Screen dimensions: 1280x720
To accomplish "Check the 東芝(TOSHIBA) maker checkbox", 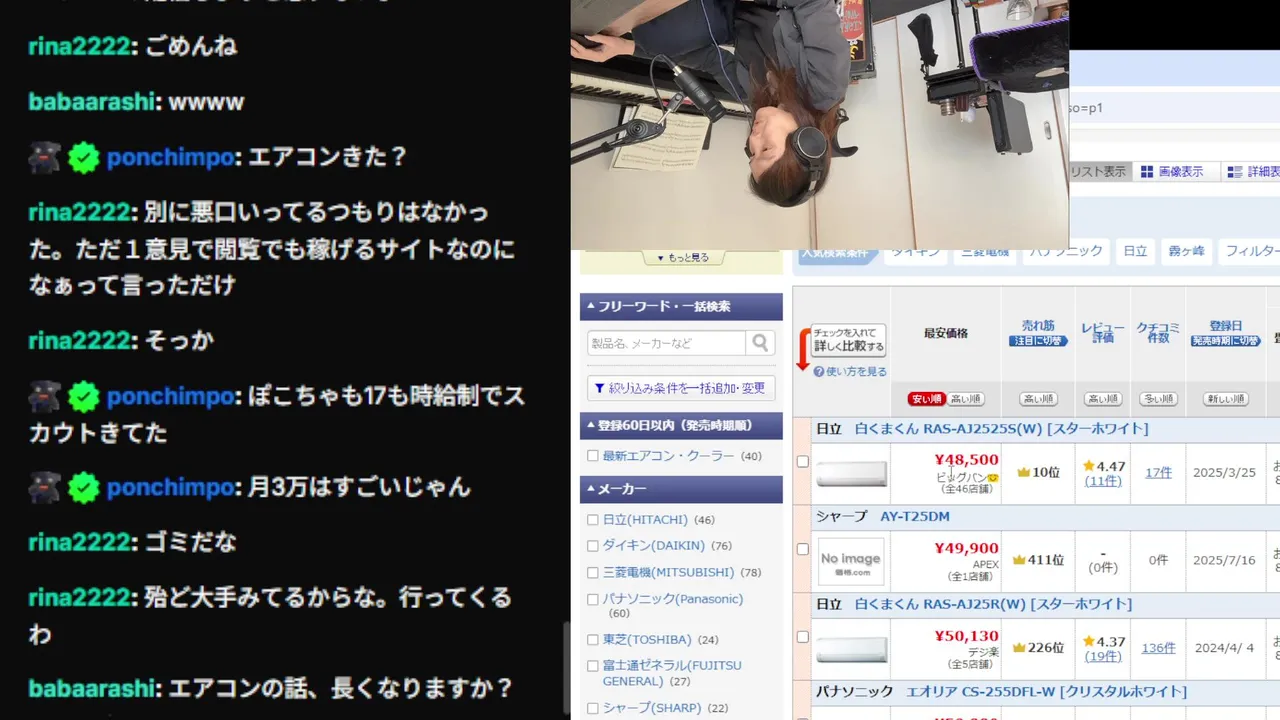I will 593,640.
